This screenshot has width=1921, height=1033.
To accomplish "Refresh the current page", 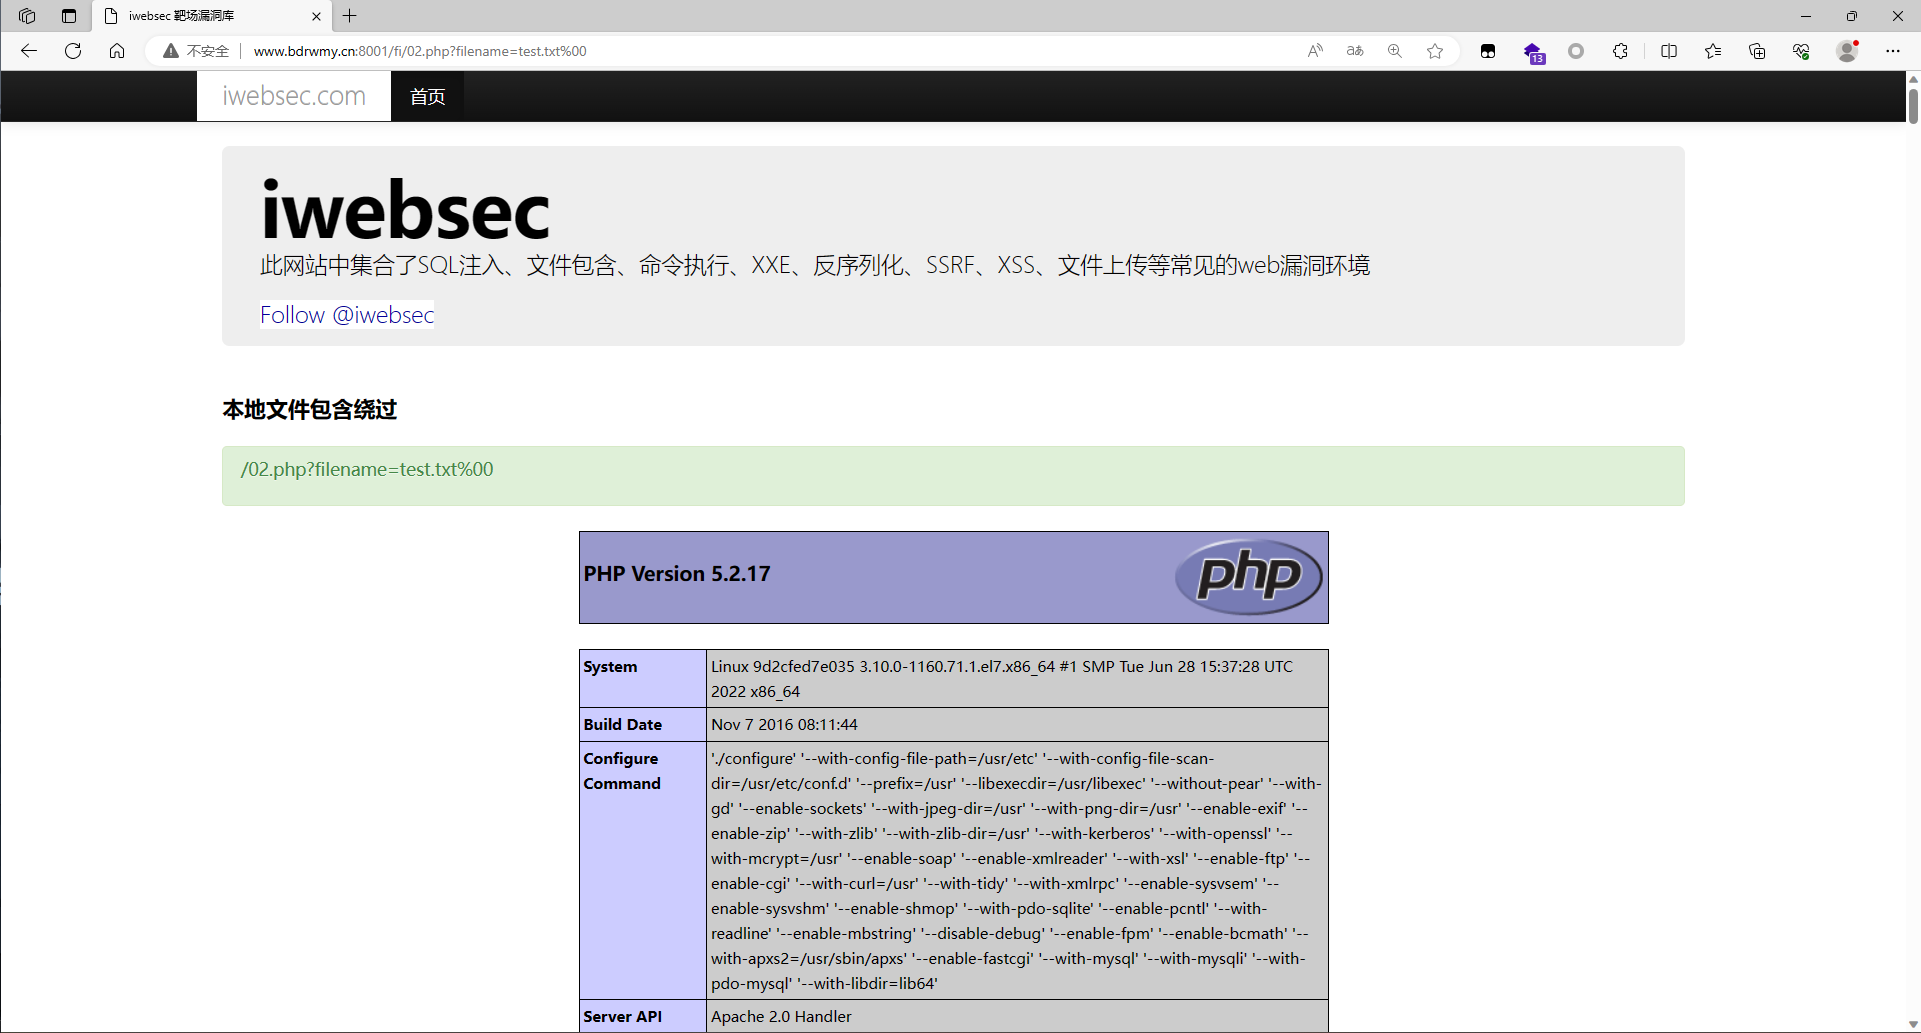I will tap(73, 51).
